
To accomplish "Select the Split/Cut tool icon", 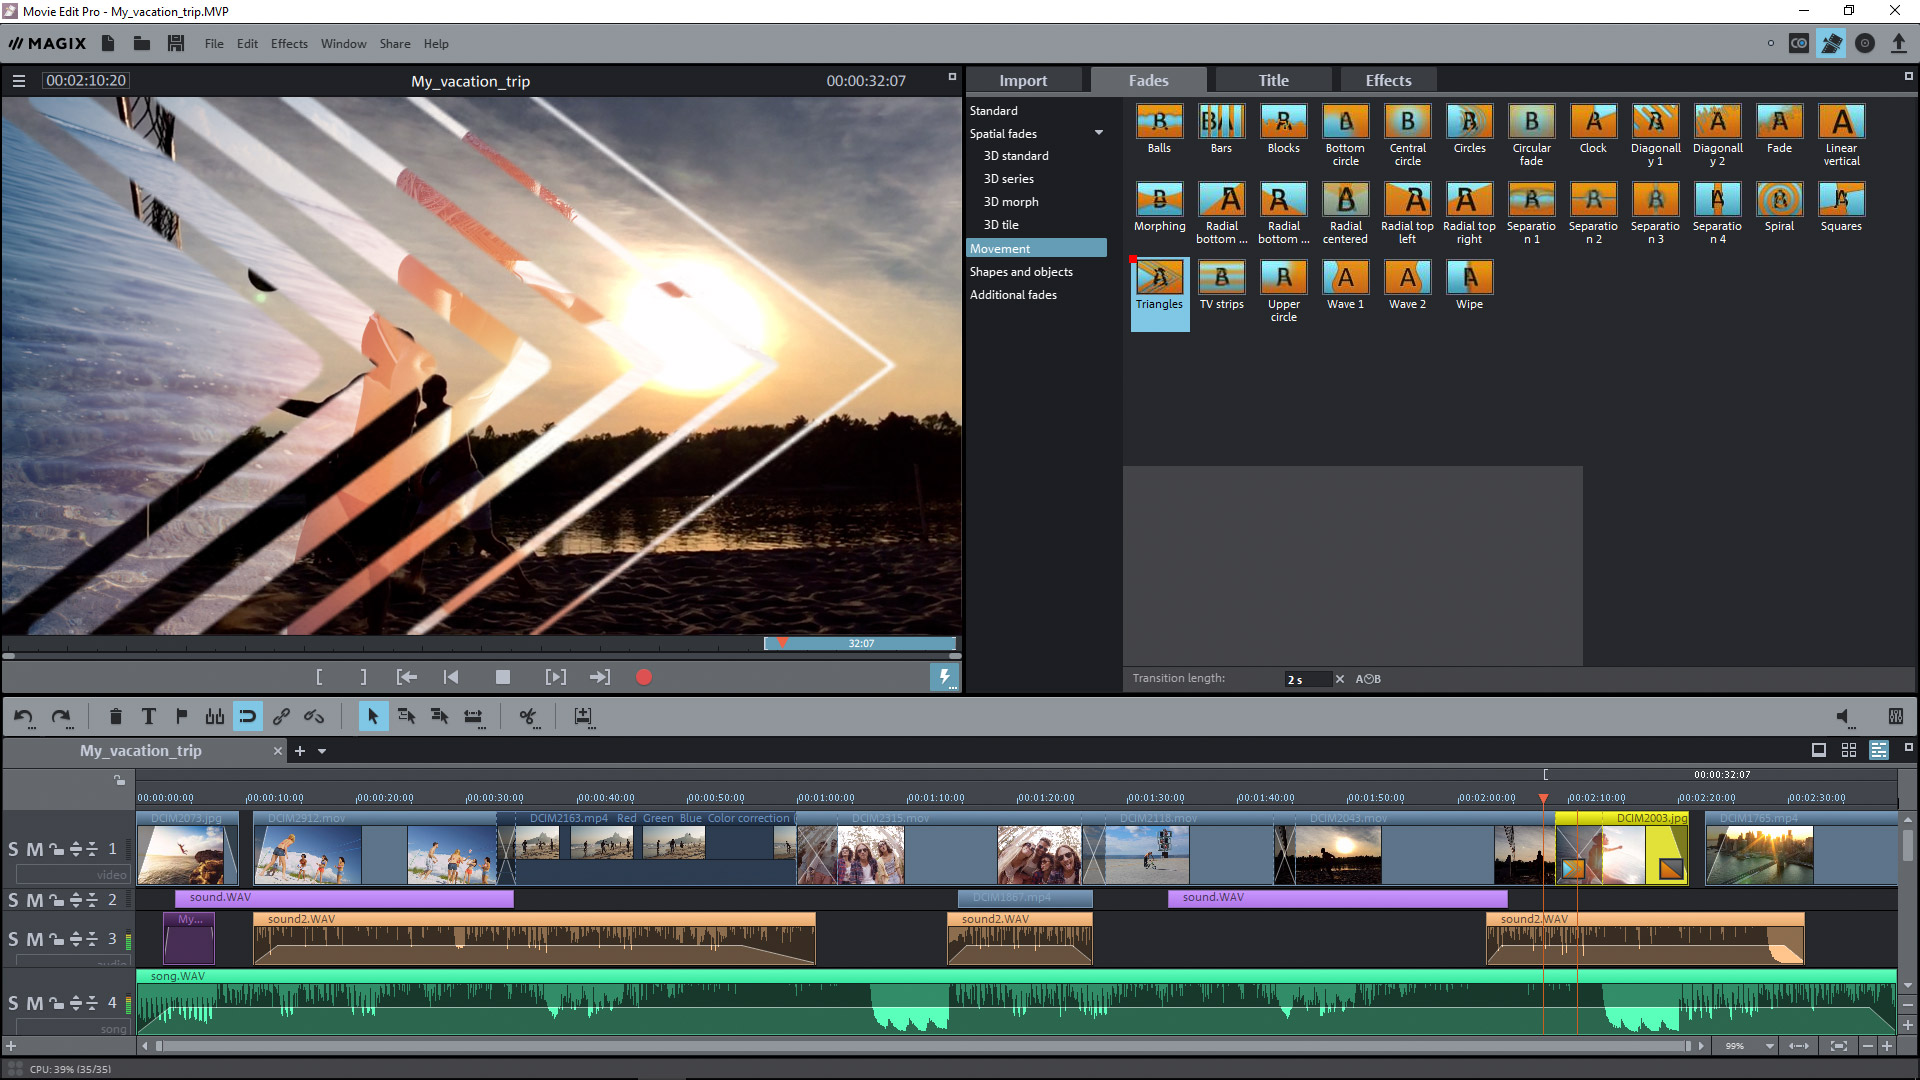I will click(x=529, y=715).
